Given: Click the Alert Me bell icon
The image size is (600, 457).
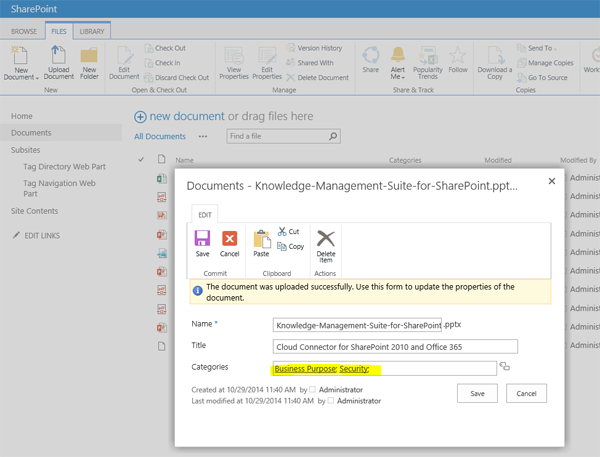Looking at the screenshot, I should click(398, 55).
